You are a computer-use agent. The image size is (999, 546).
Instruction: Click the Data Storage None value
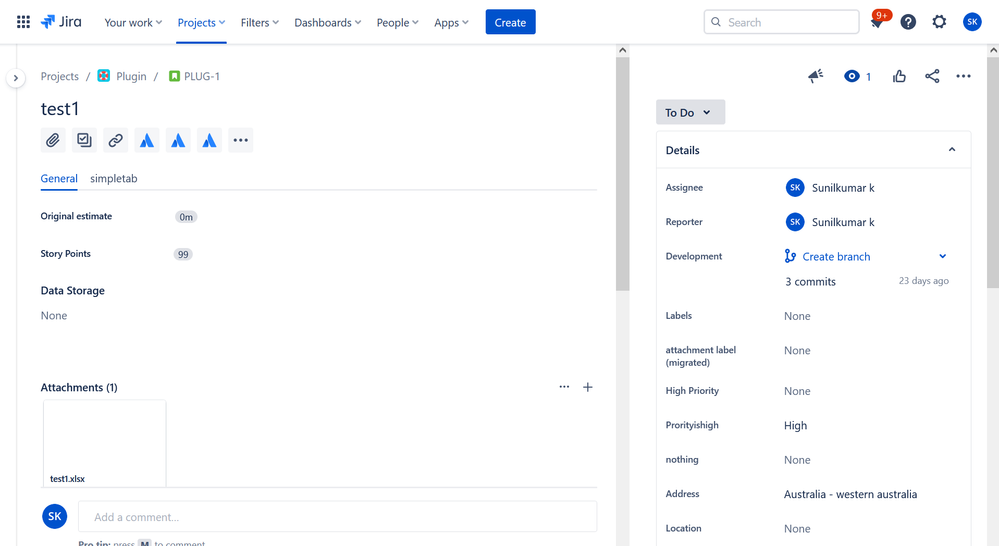[x=54, y=315]
